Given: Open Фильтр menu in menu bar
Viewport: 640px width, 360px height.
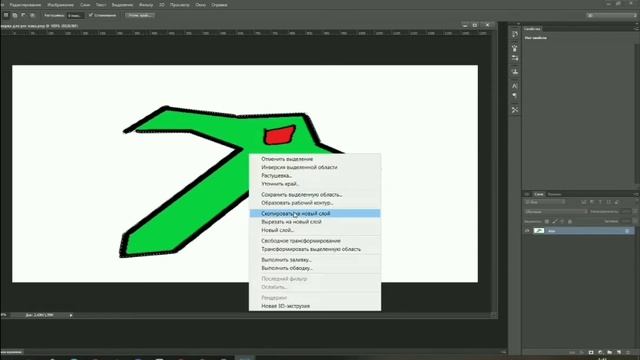Looking at the screenshot, I should [x=146, y=5].
